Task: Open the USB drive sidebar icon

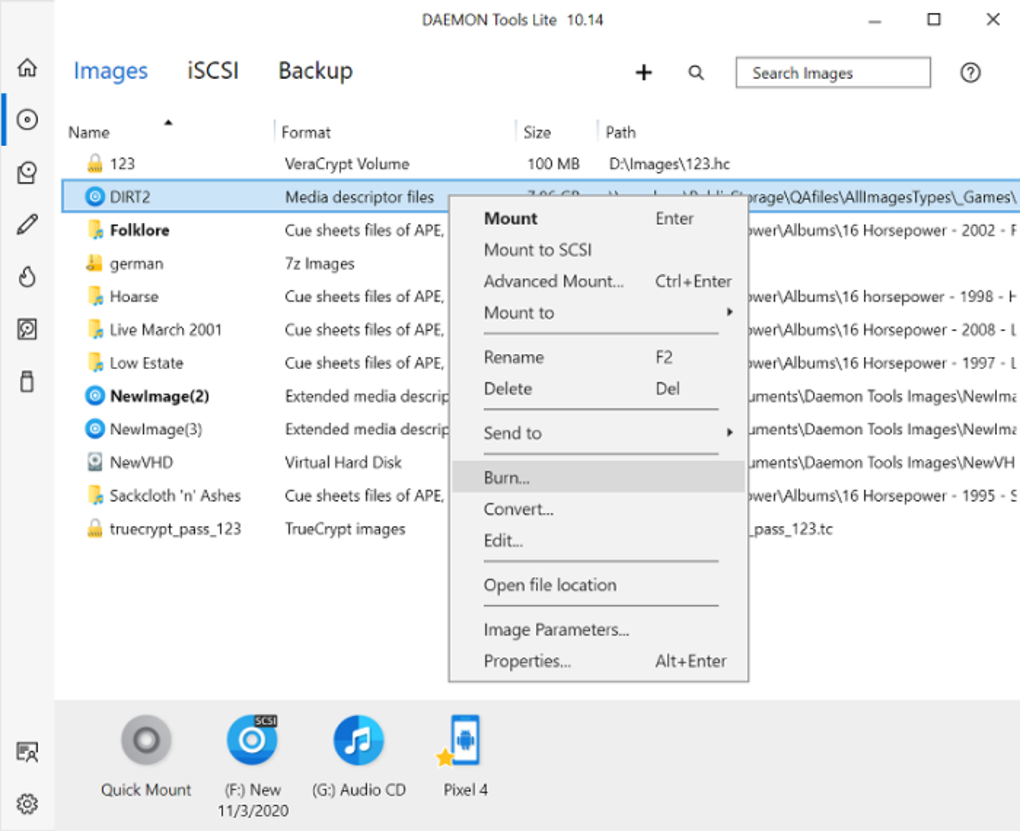Action: [x=27, y=381]
